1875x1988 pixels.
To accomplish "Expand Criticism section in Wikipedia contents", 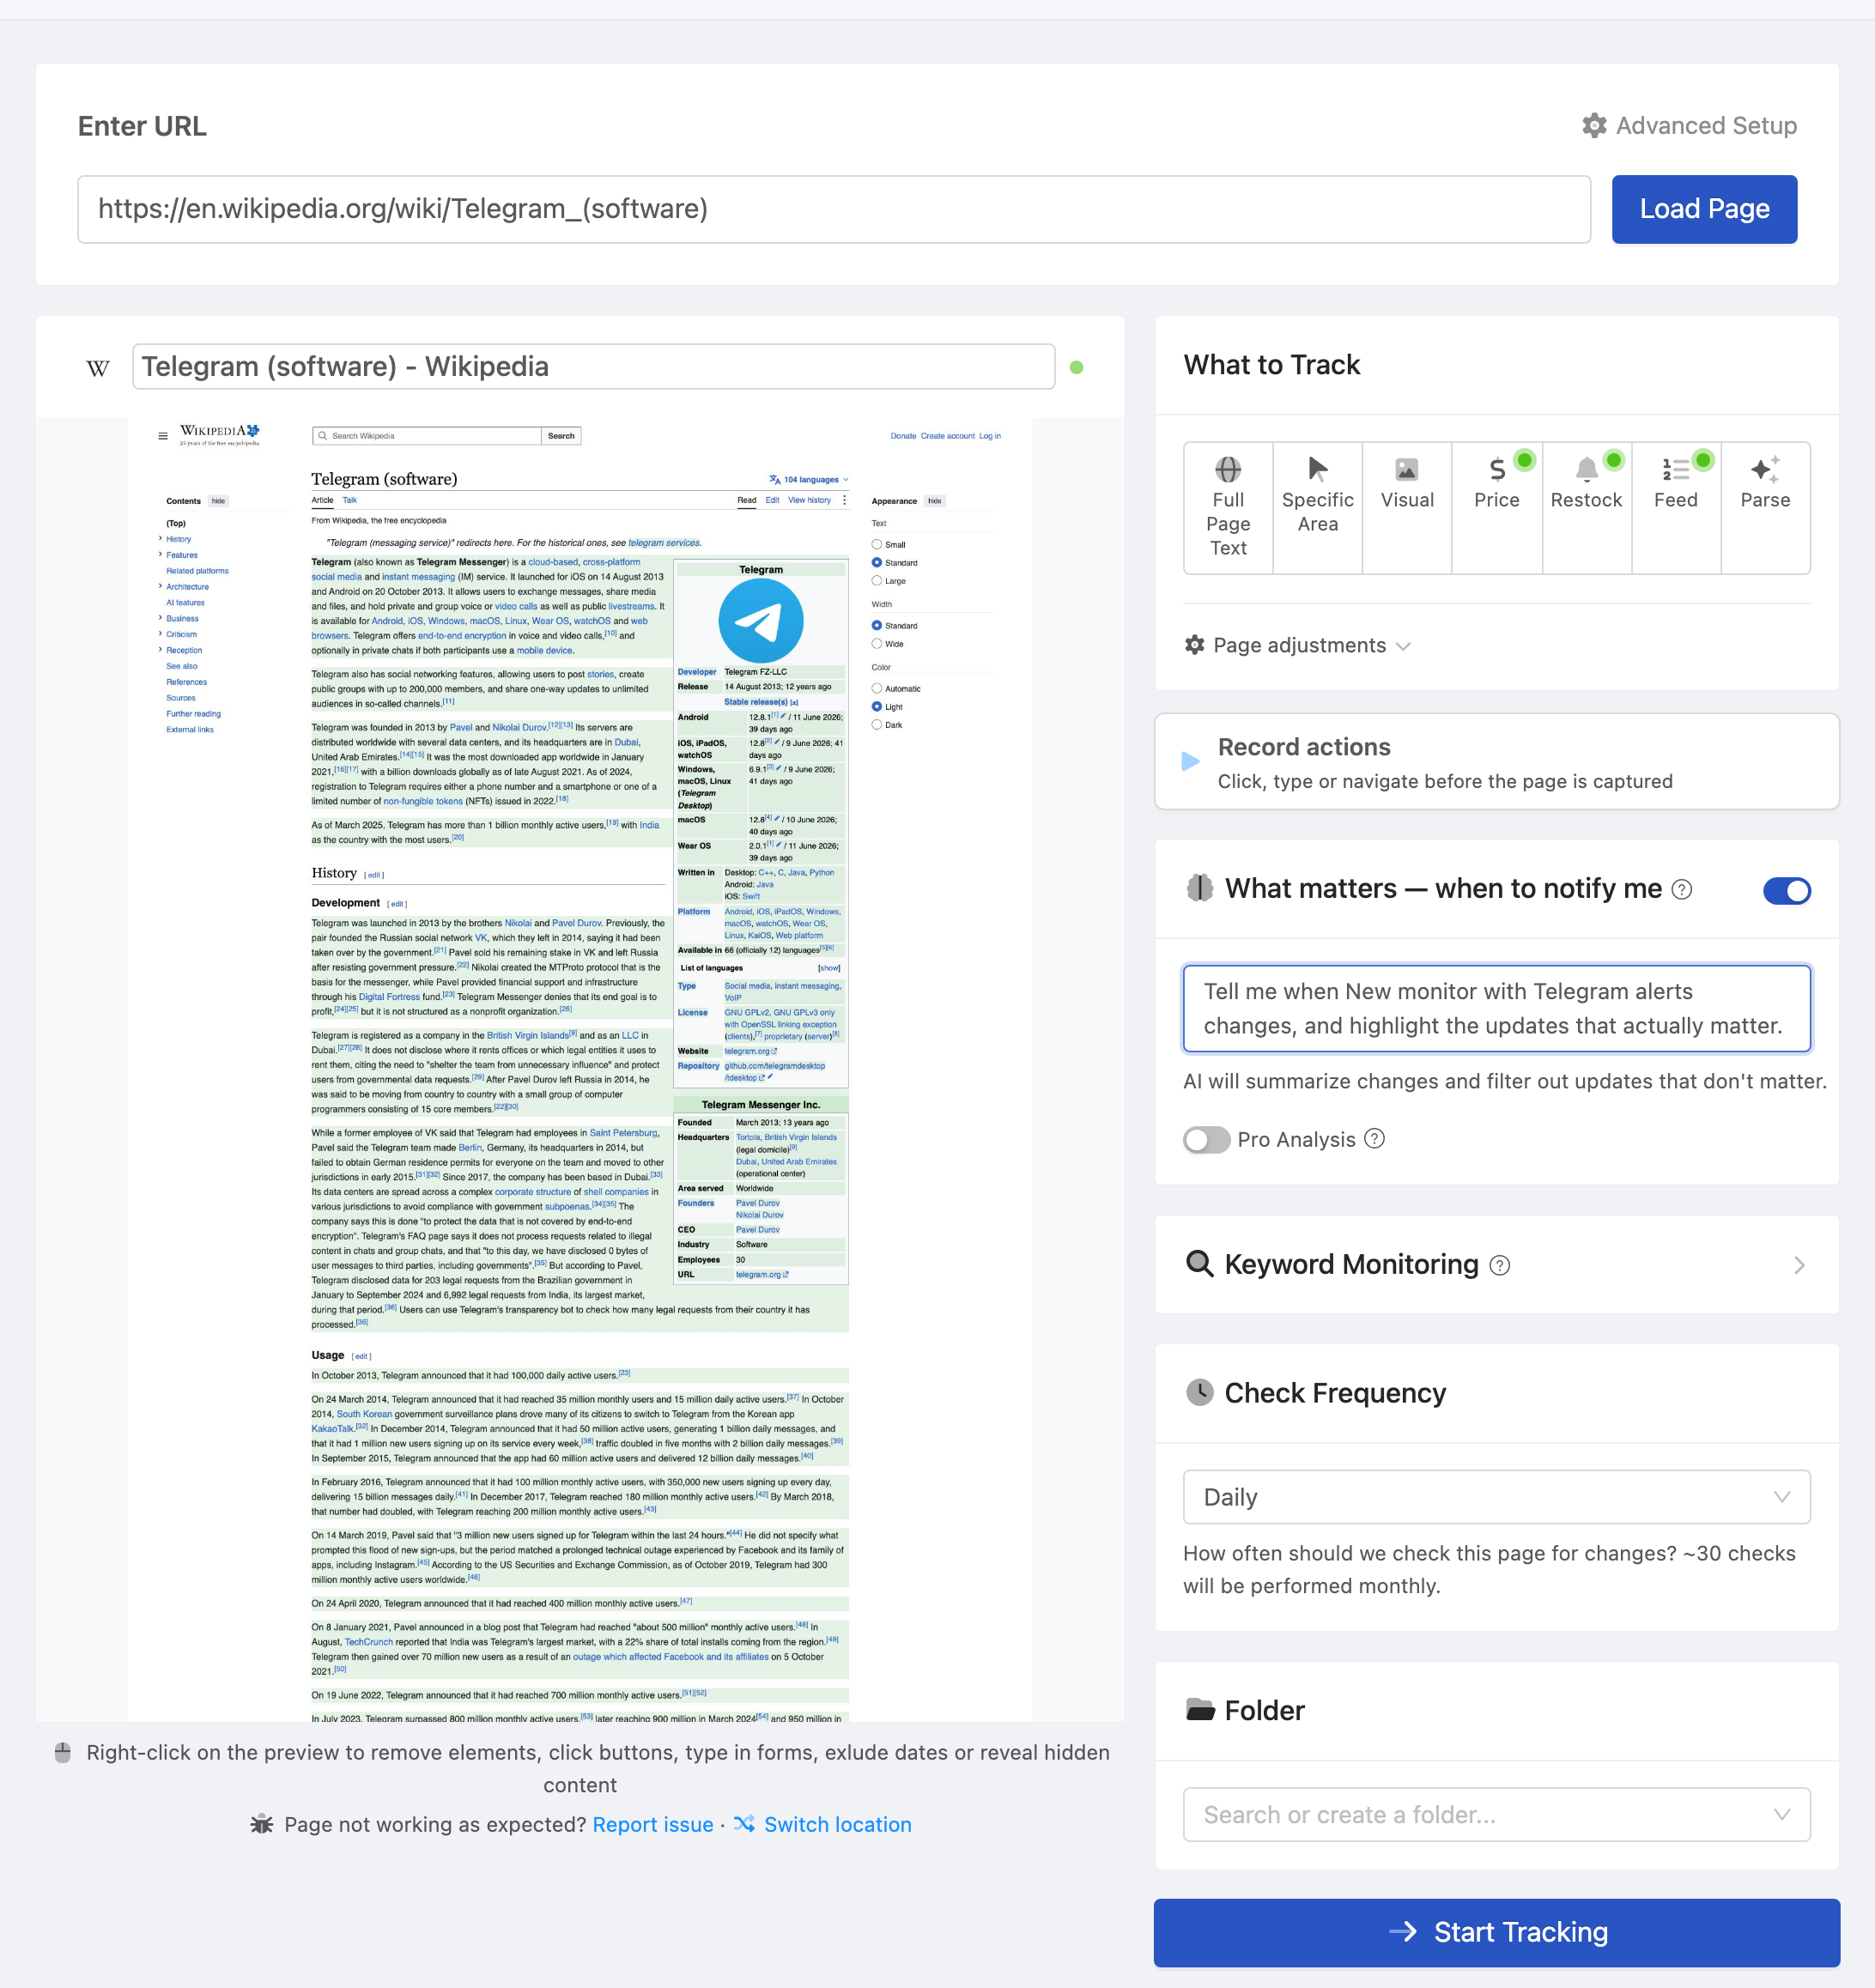I will [160, 634].
